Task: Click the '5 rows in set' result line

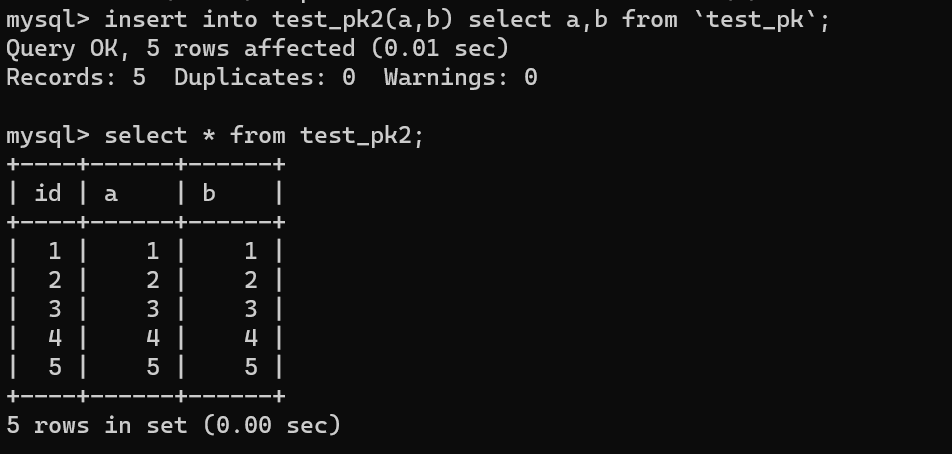Action: 173,425
